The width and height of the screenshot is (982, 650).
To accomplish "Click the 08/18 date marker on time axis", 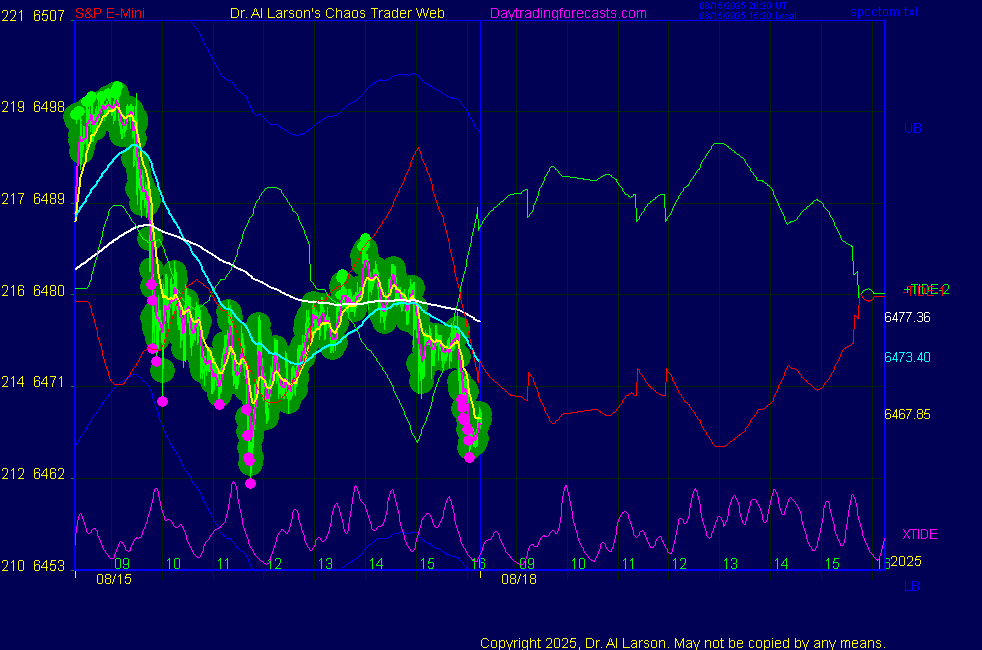I will tap(519, 579).
